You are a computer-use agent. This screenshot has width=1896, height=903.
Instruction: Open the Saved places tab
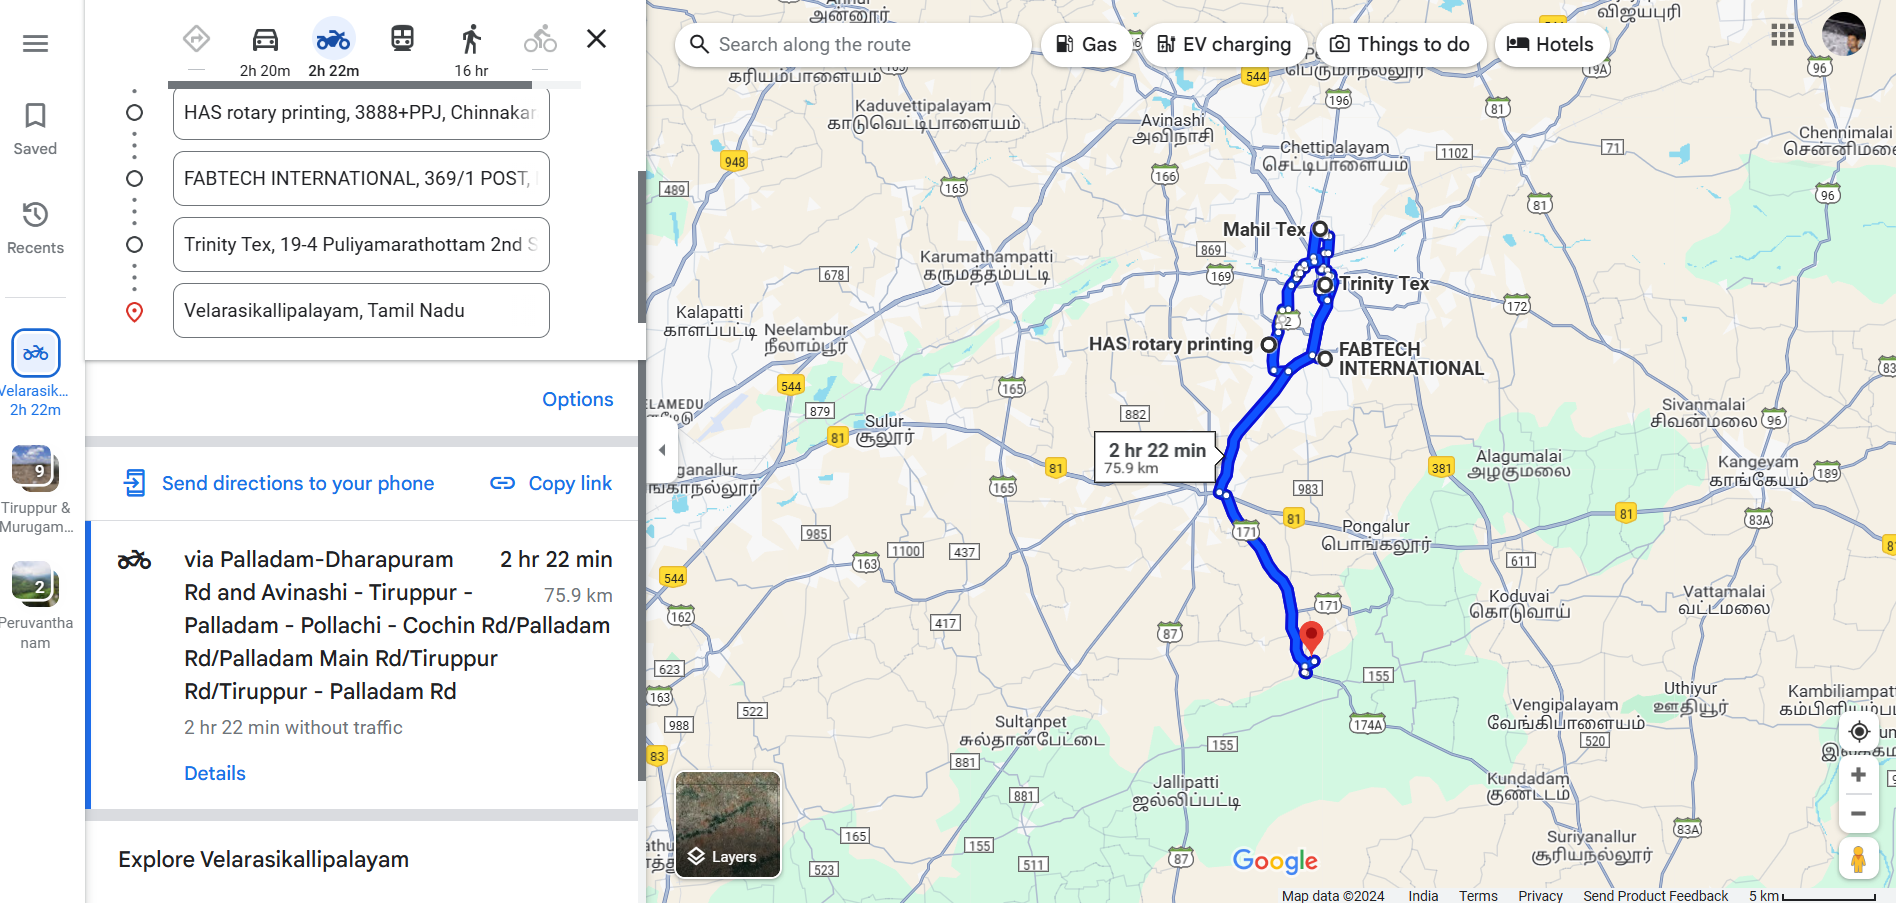[35, 130]
